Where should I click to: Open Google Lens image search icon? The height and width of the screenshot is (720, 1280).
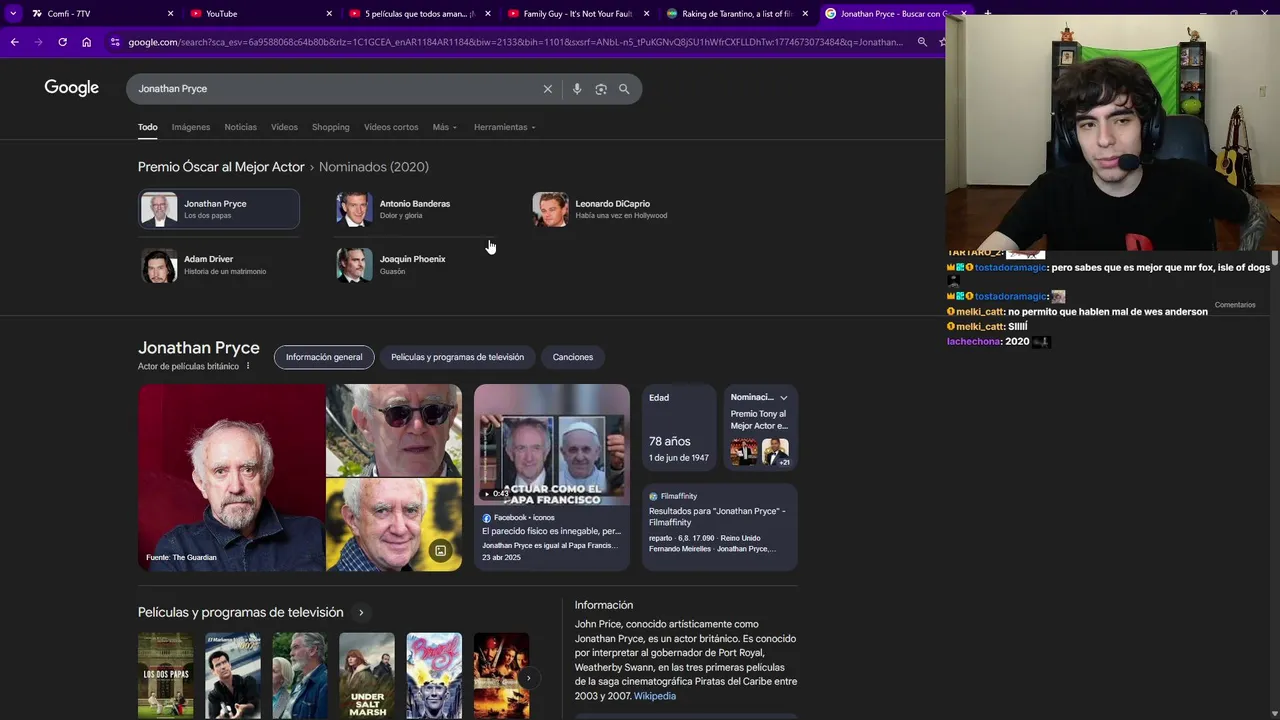point(601,89)
